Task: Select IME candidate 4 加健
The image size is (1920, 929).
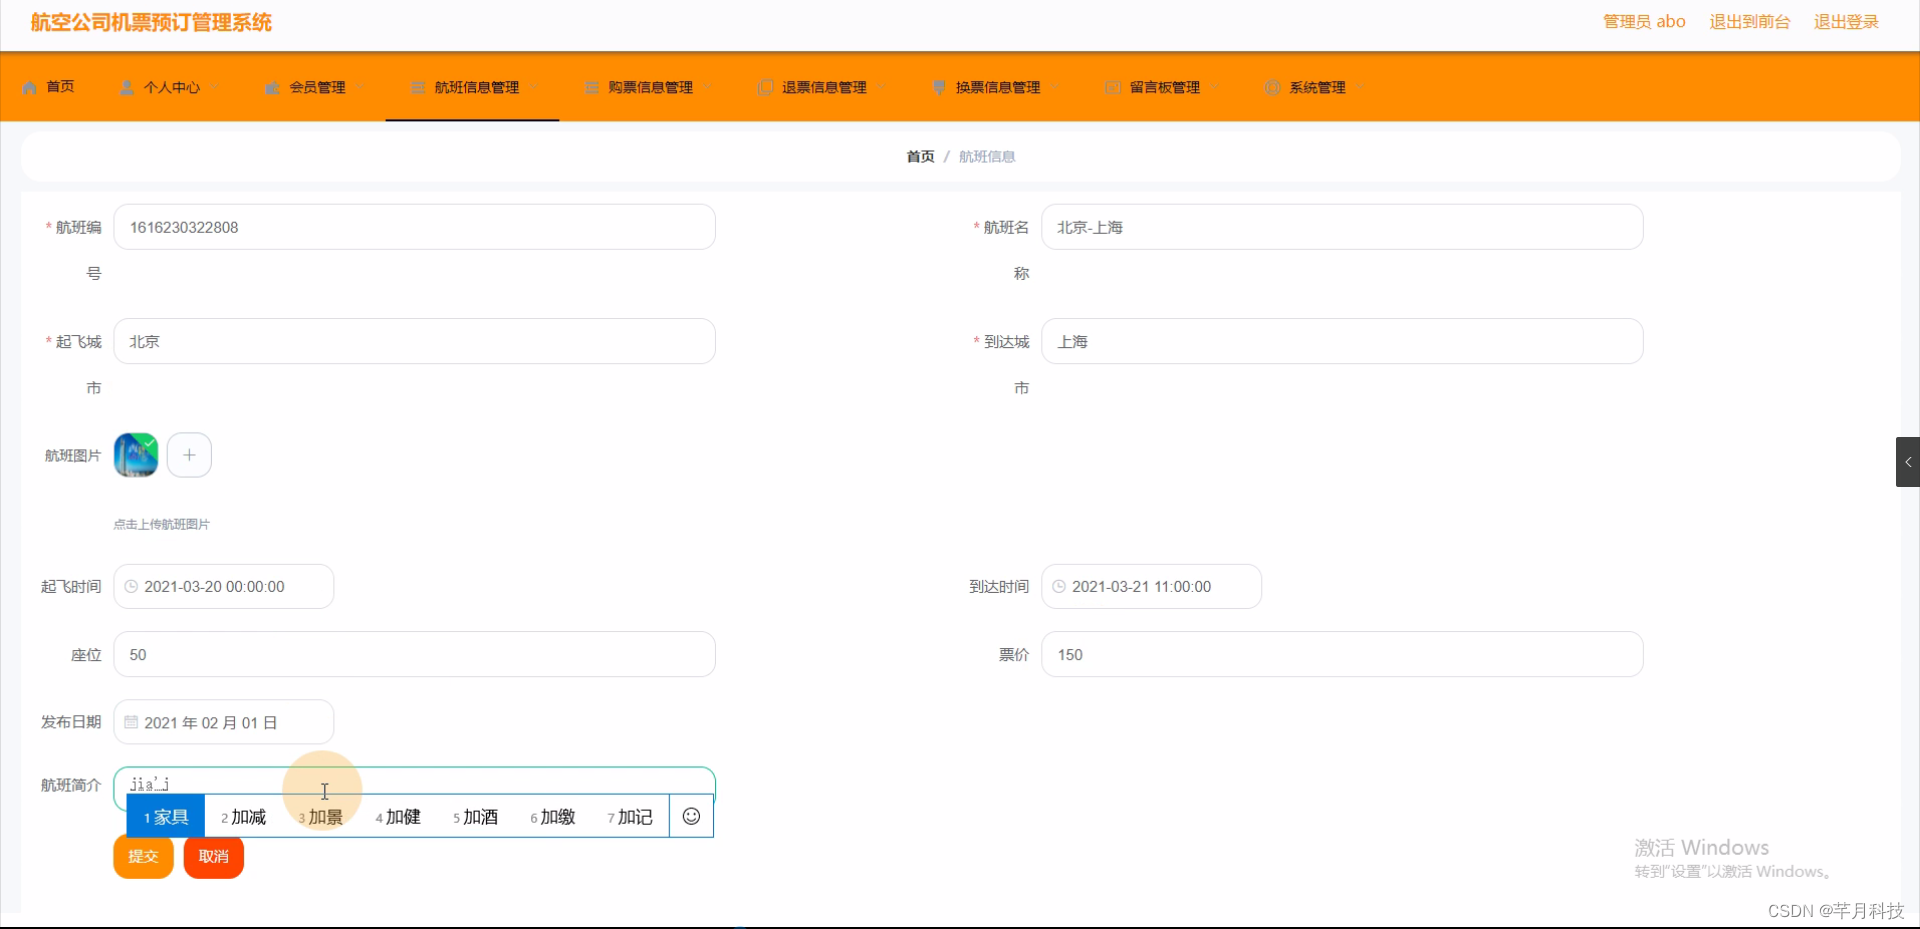Action: [398, 817]
